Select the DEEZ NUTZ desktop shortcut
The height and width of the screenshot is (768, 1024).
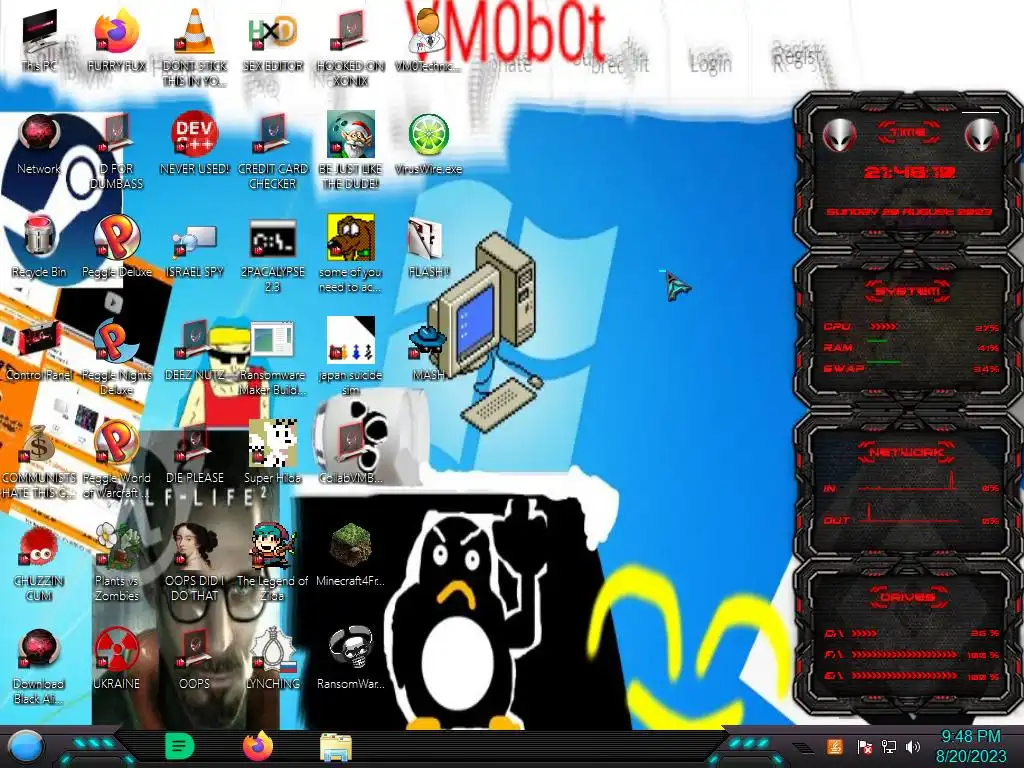point(195,351)
